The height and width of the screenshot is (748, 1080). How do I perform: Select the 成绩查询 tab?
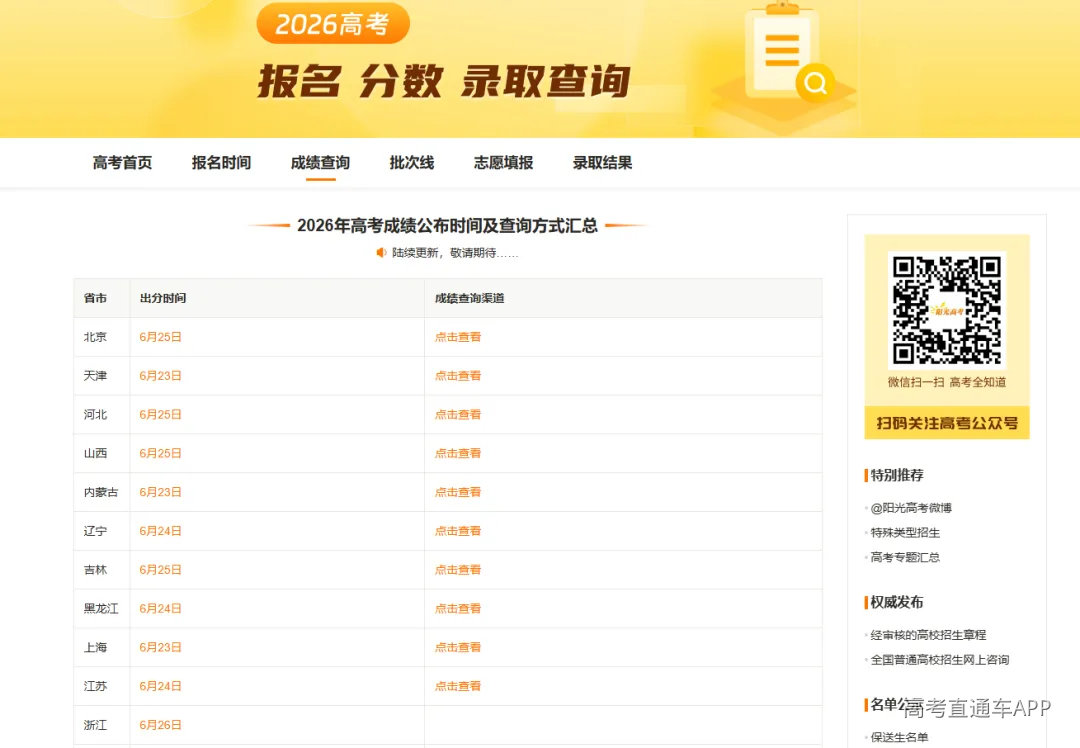(x=320, y=163)
